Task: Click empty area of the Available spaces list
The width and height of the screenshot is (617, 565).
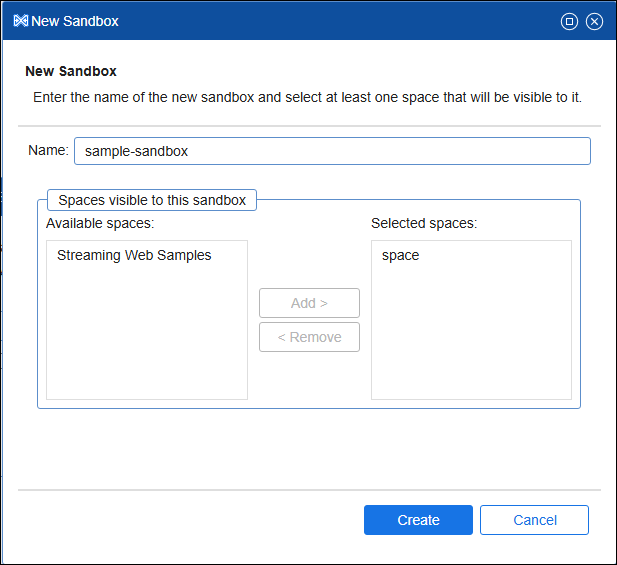Action: point(146,340)
